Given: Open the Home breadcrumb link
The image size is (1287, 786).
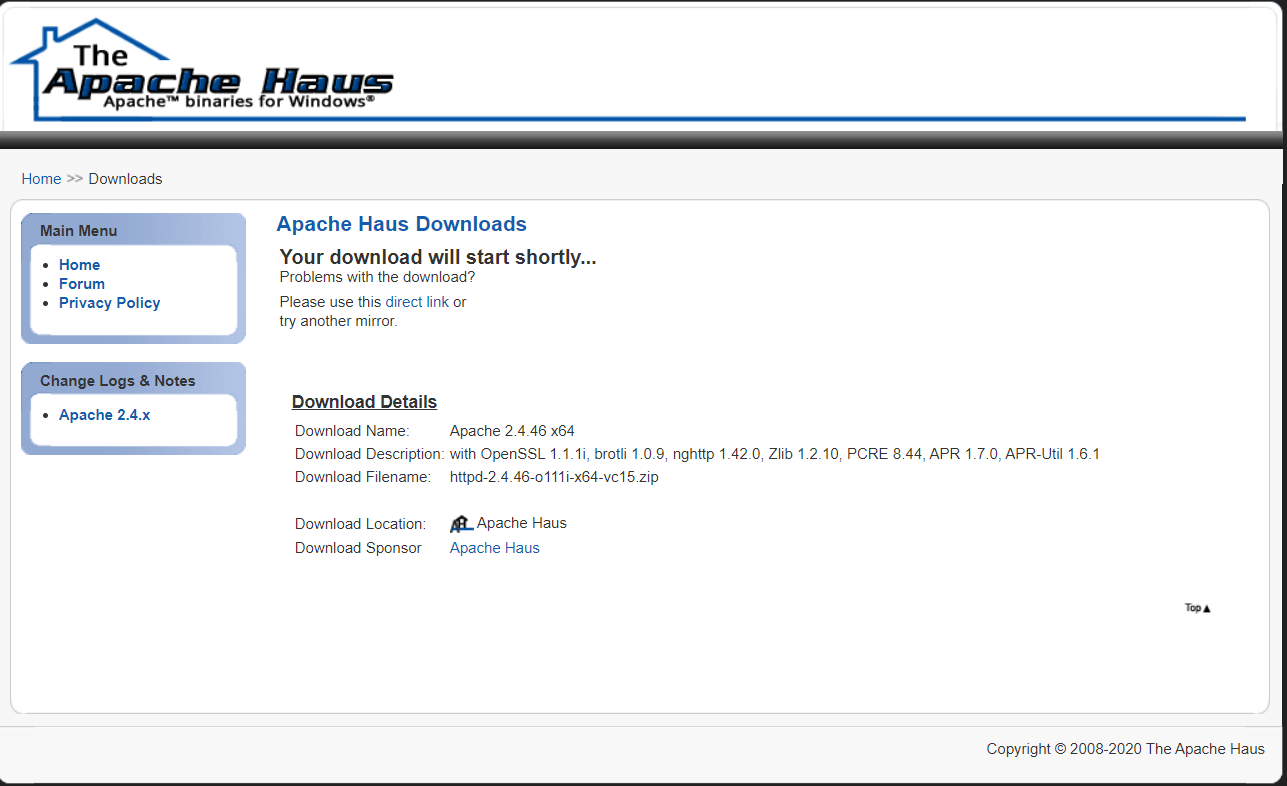Looking at the screenshot, I should pos(41,179).
